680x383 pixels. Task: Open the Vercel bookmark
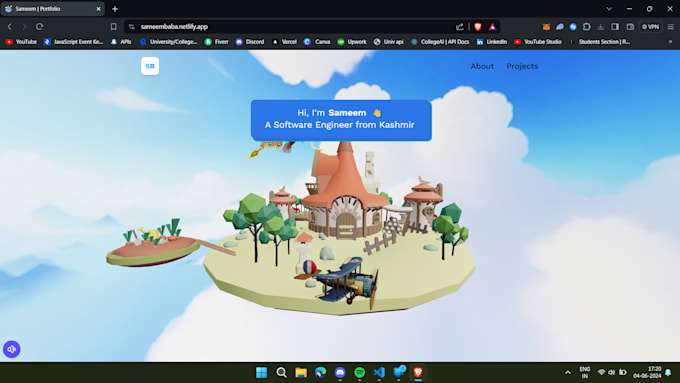point(284,42)
